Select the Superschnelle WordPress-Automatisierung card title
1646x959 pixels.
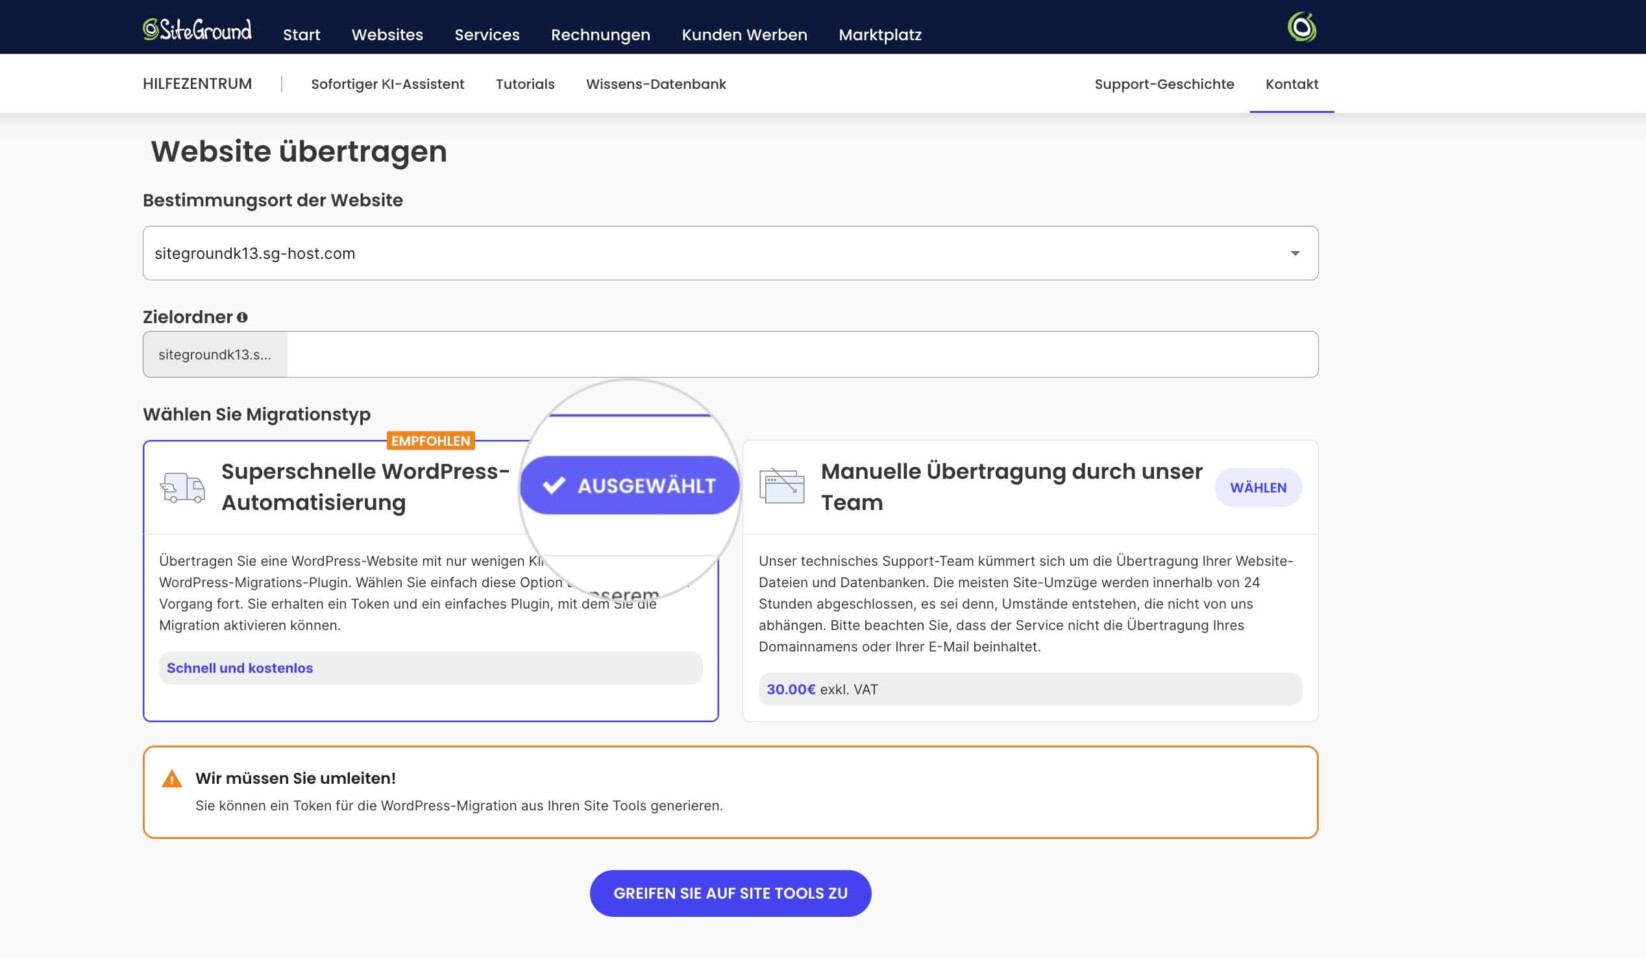[x=365, y=487]
